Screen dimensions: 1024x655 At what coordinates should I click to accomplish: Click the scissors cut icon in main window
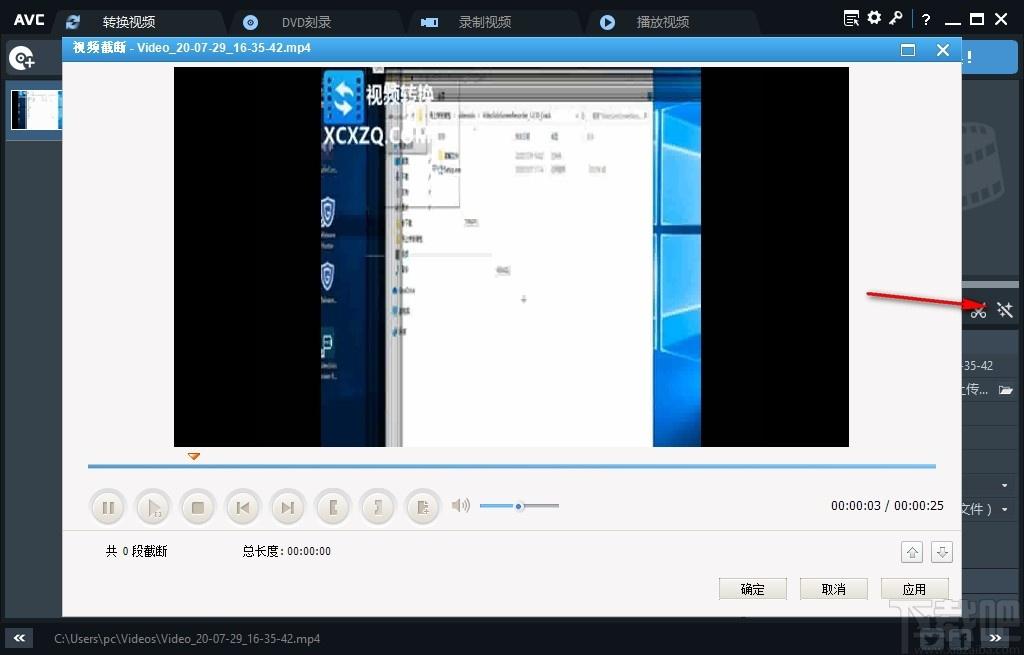coord(978,310)
